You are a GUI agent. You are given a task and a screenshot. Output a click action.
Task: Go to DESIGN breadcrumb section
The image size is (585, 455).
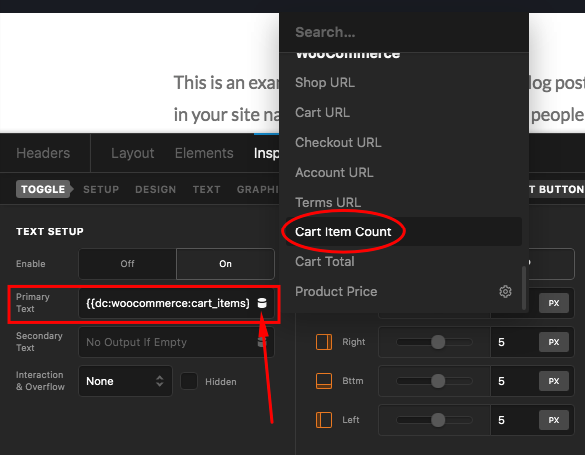pyautogui.click(x=156, y=189)
